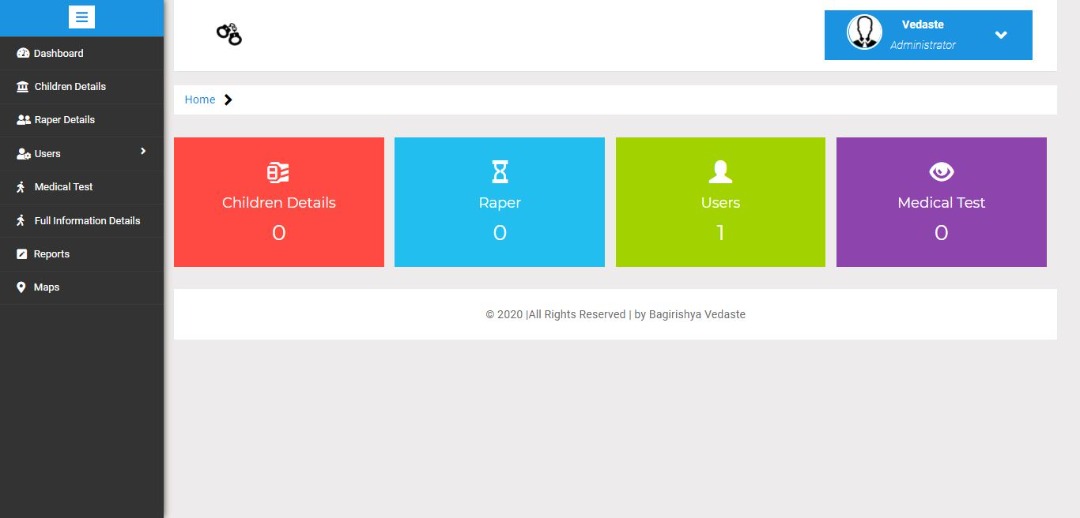Expand the Users submenu chevron in the sidebar
The width and height of the screenshot is (1080, 518).
[143, 151]
